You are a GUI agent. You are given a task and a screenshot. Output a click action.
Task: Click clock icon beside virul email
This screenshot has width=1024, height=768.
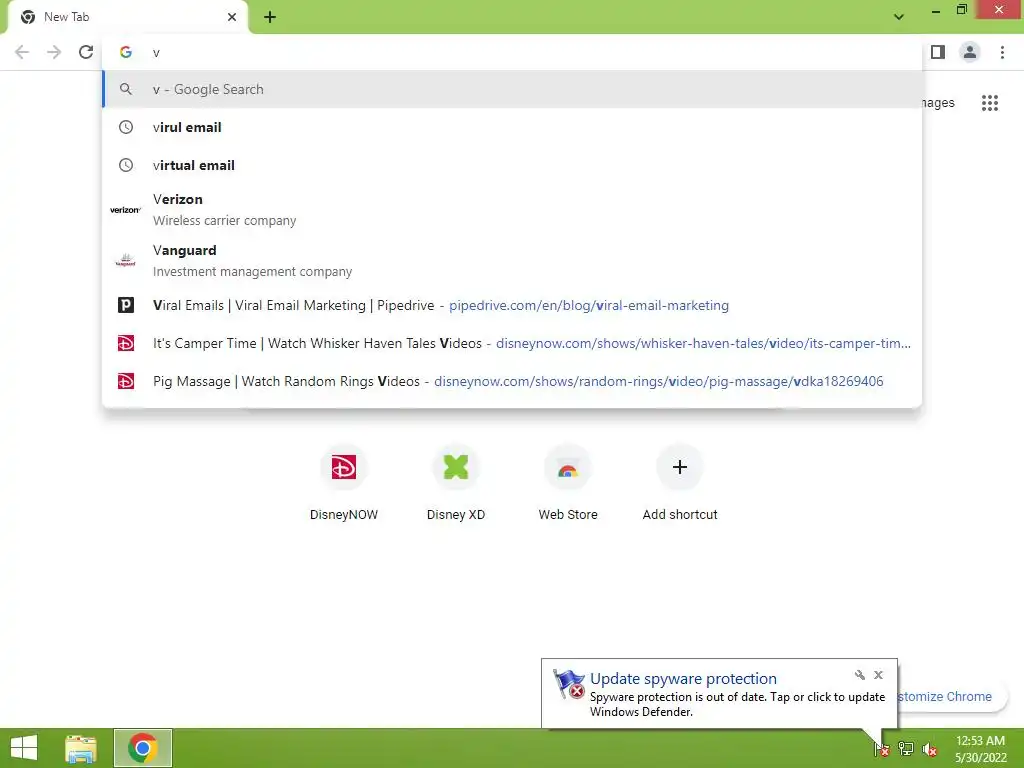click(x=125, y=127)
